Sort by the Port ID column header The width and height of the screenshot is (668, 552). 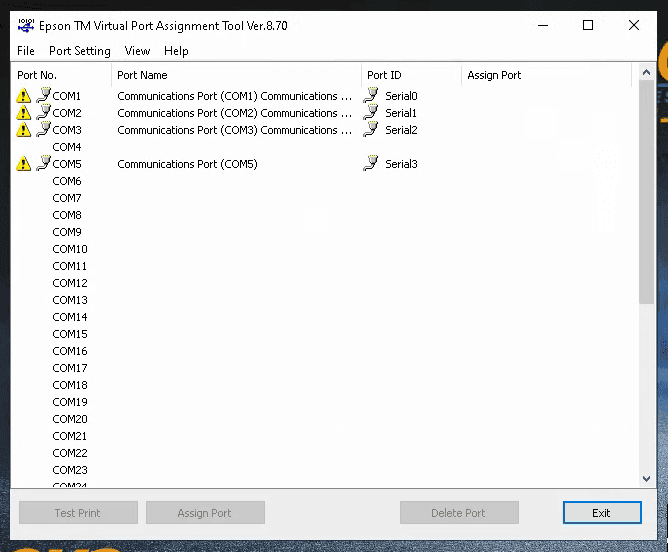pos(412,75)
